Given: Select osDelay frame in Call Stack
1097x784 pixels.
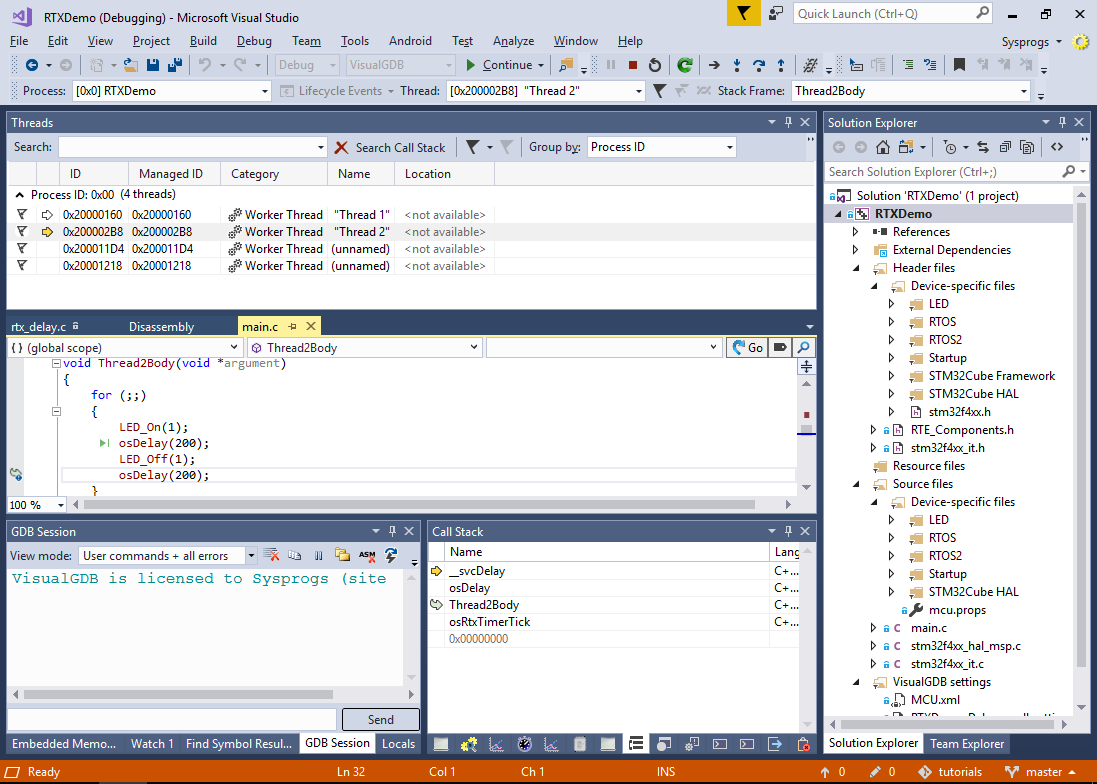Looking at the screenshot, I should pos(469,587).
